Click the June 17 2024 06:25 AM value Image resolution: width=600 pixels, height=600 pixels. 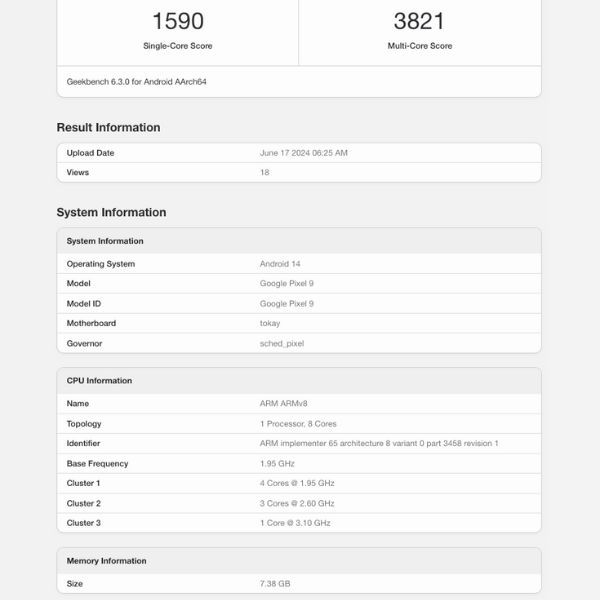(x=303, y=153)
